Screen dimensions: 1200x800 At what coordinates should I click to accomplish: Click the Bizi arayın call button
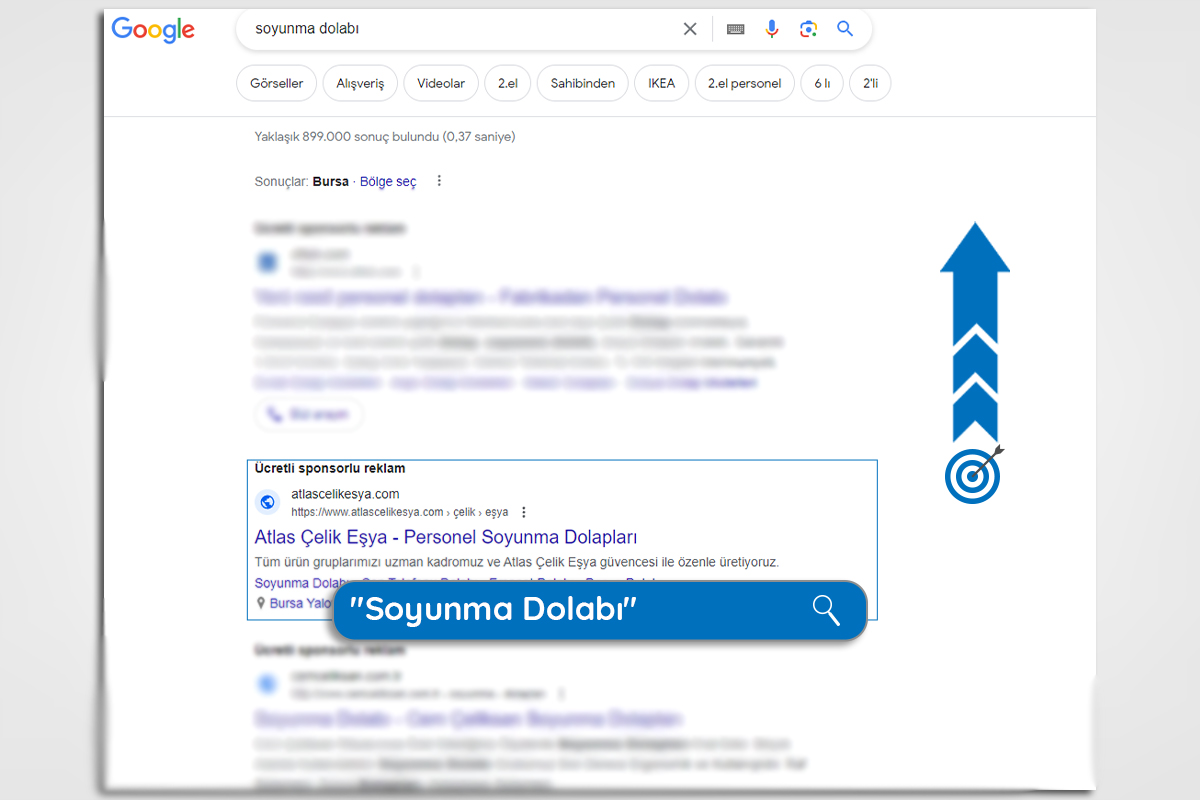coord(309,414)
